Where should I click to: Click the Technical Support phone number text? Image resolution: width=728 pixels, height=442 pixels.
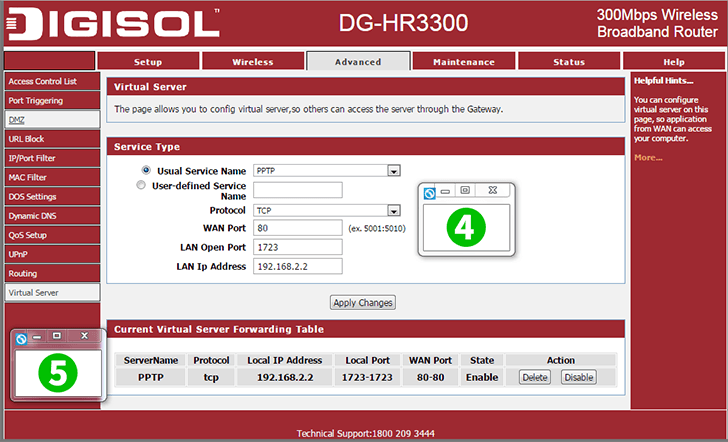(x=366, y=434)
